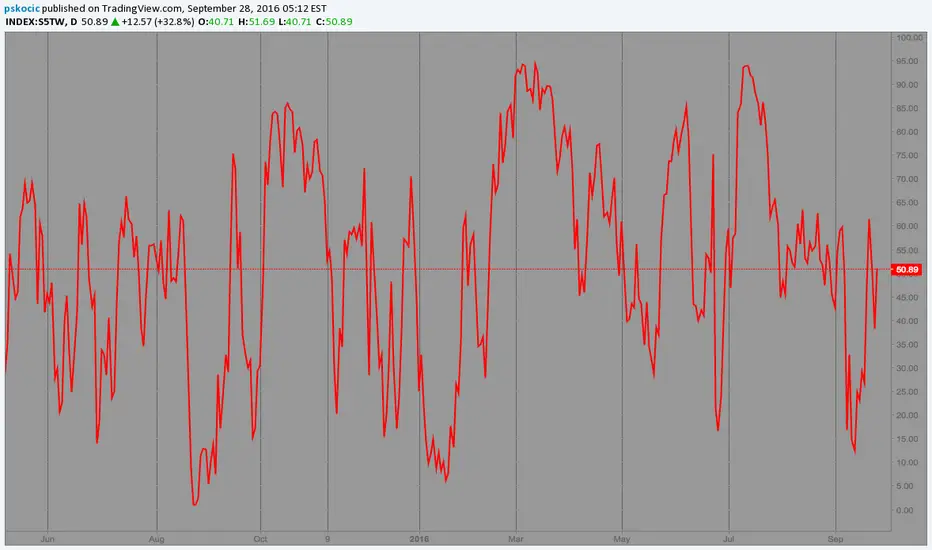The height and width of the screenshot is (550, 932).
Task: Select the 0.00 price axis label
Action: point(907,510)
